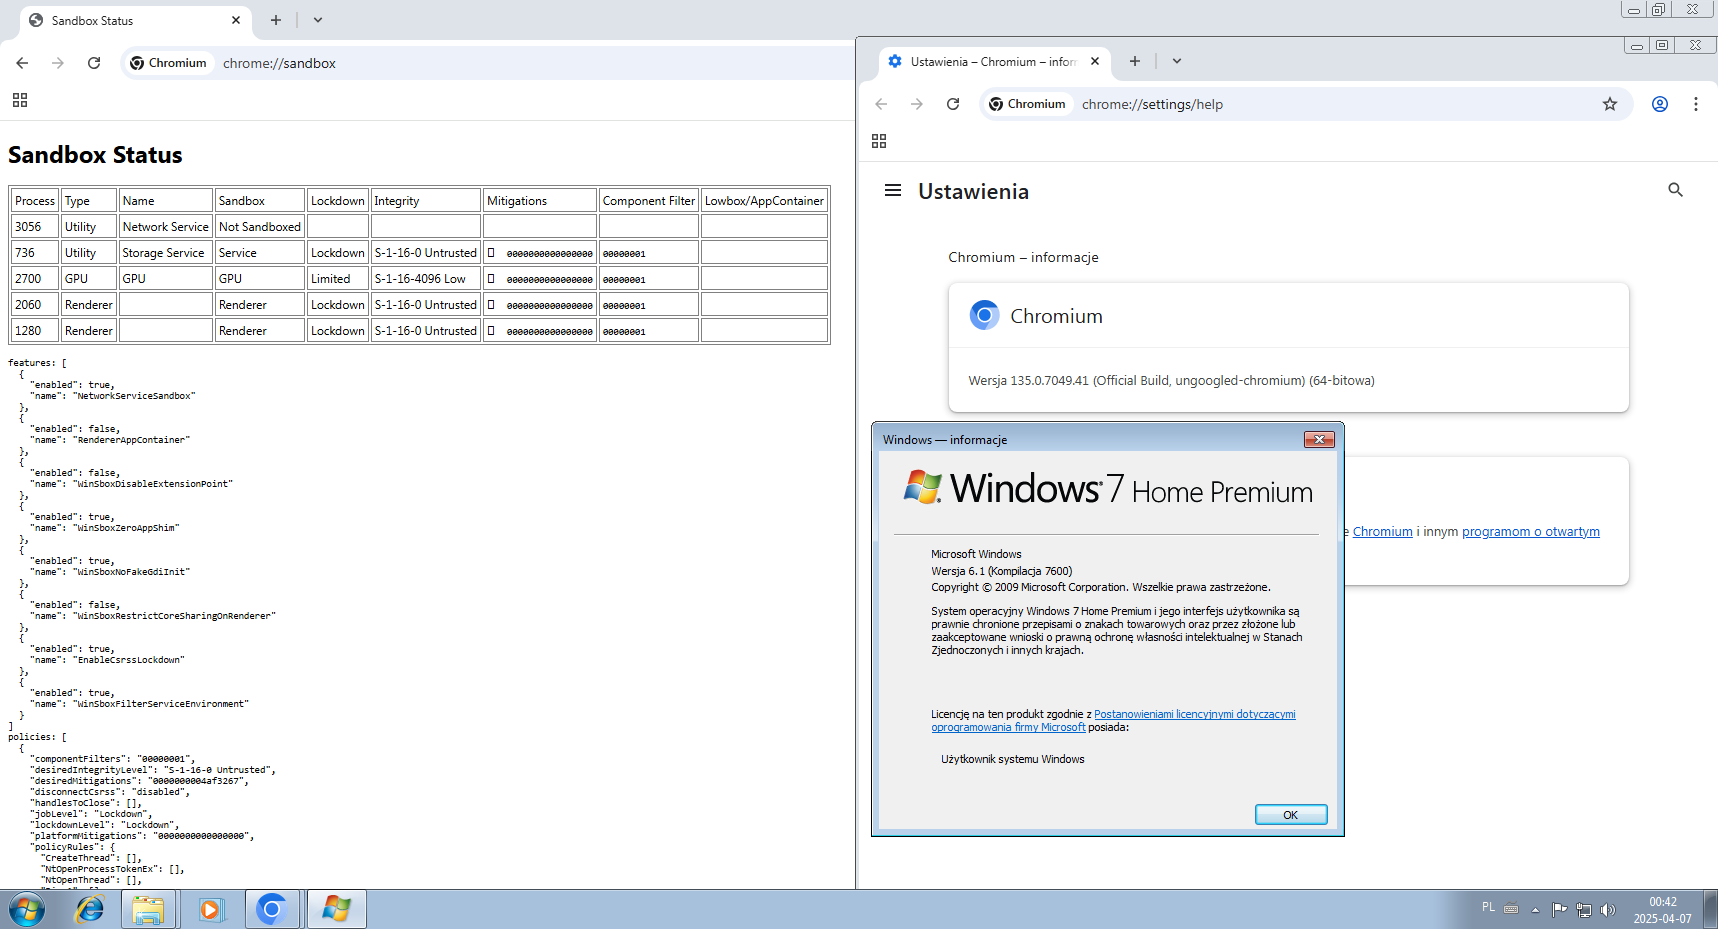Open Windows Explorer from taskbar
The width and height of the screenshot is (1718, 929).
[x=148, y=910]
